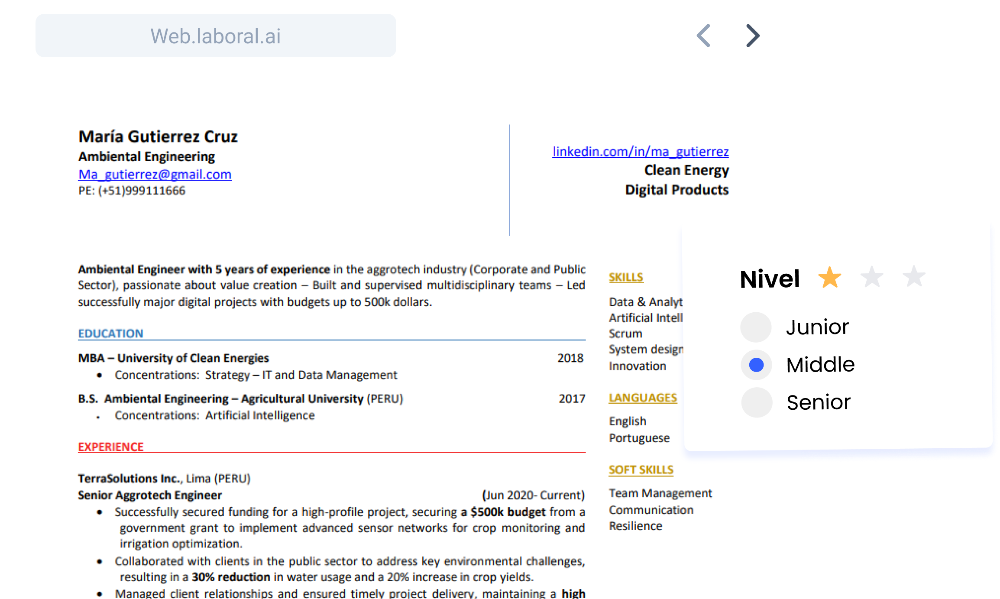Screen dimensions: 1000x599
Task: Click the 'Digital Products' header text
Action: coord(677,190)
